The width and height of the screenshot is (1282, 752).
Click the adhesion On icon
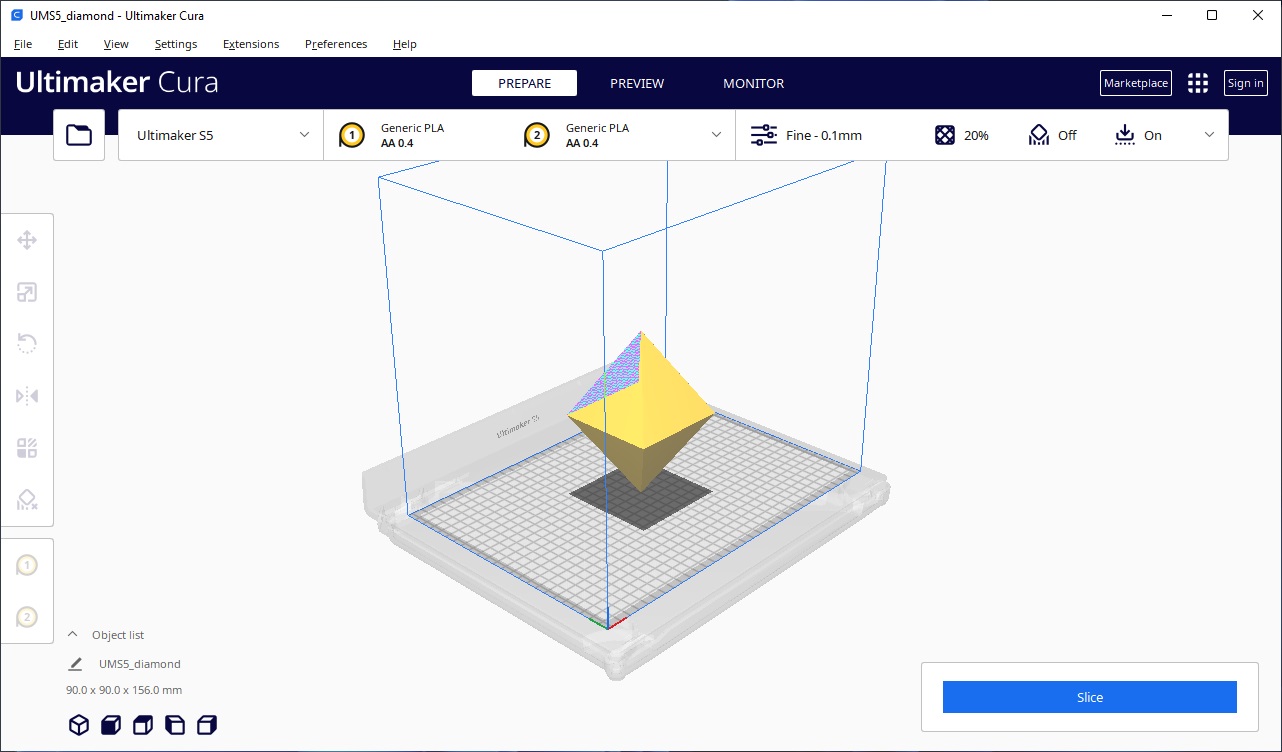[1125, 135]
